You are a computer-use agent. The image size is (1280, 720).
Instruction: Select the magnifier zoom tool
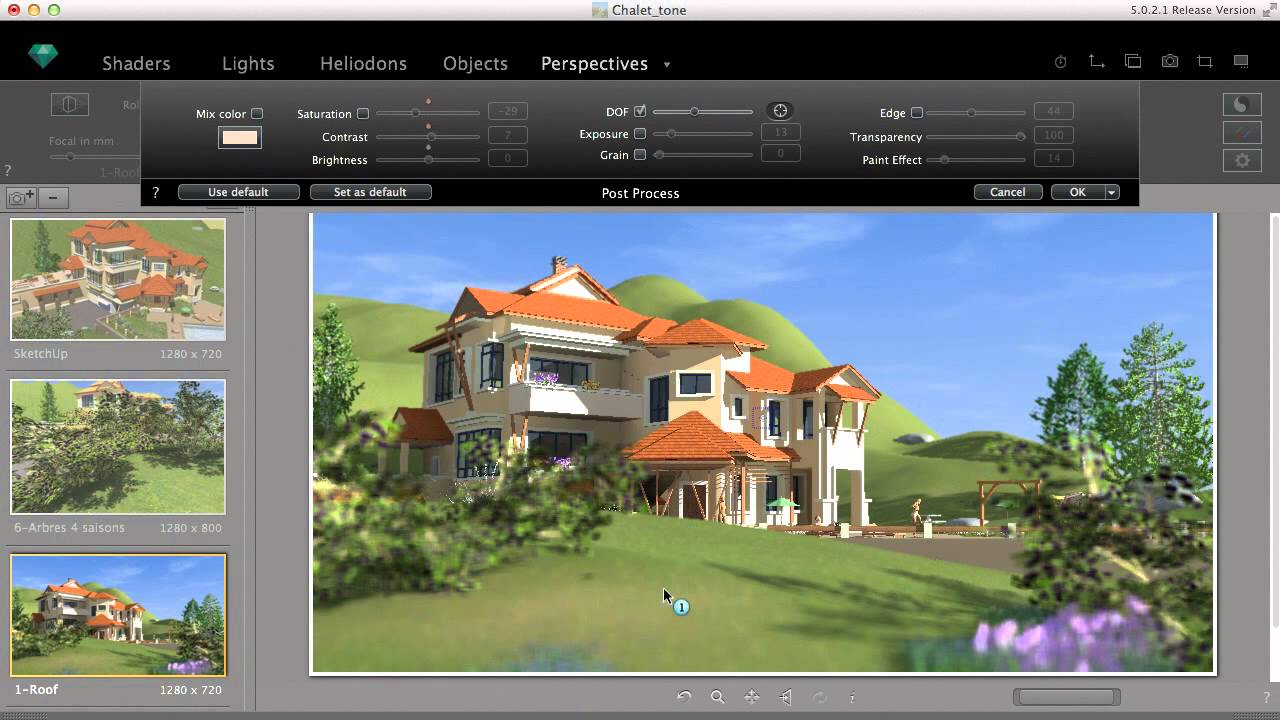tap(717, 697)
